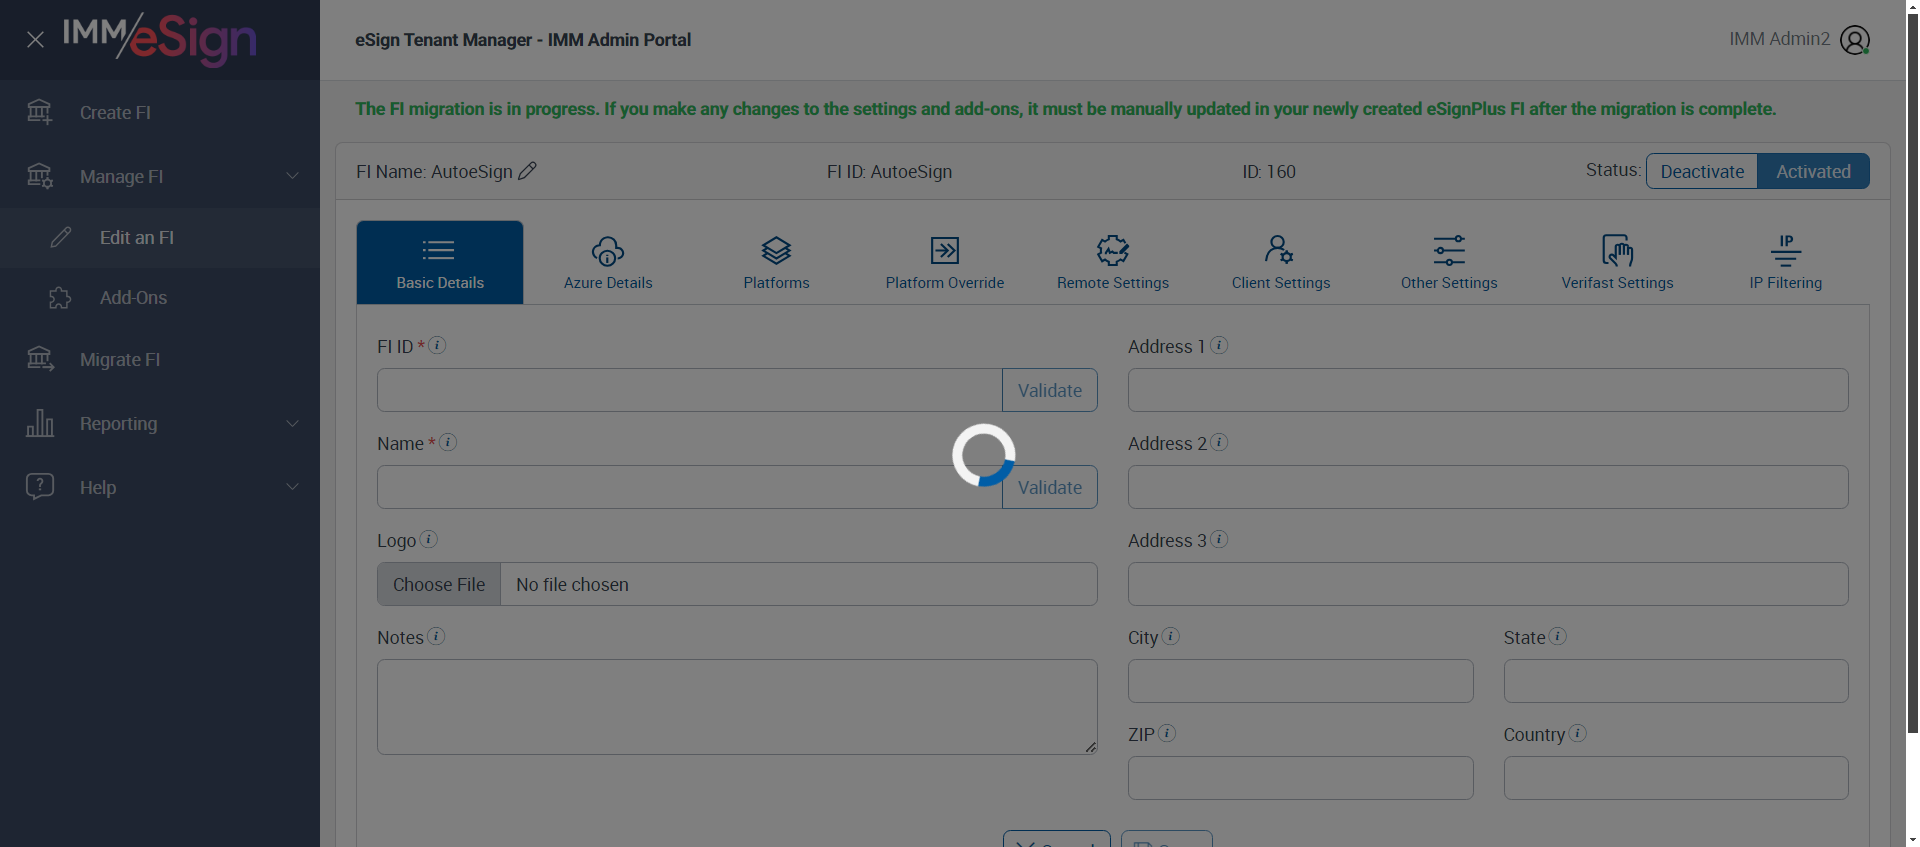The width and height of the screenshot is (1920, 847).
Task: Show info for the Country field
Action: (1578, 733)
